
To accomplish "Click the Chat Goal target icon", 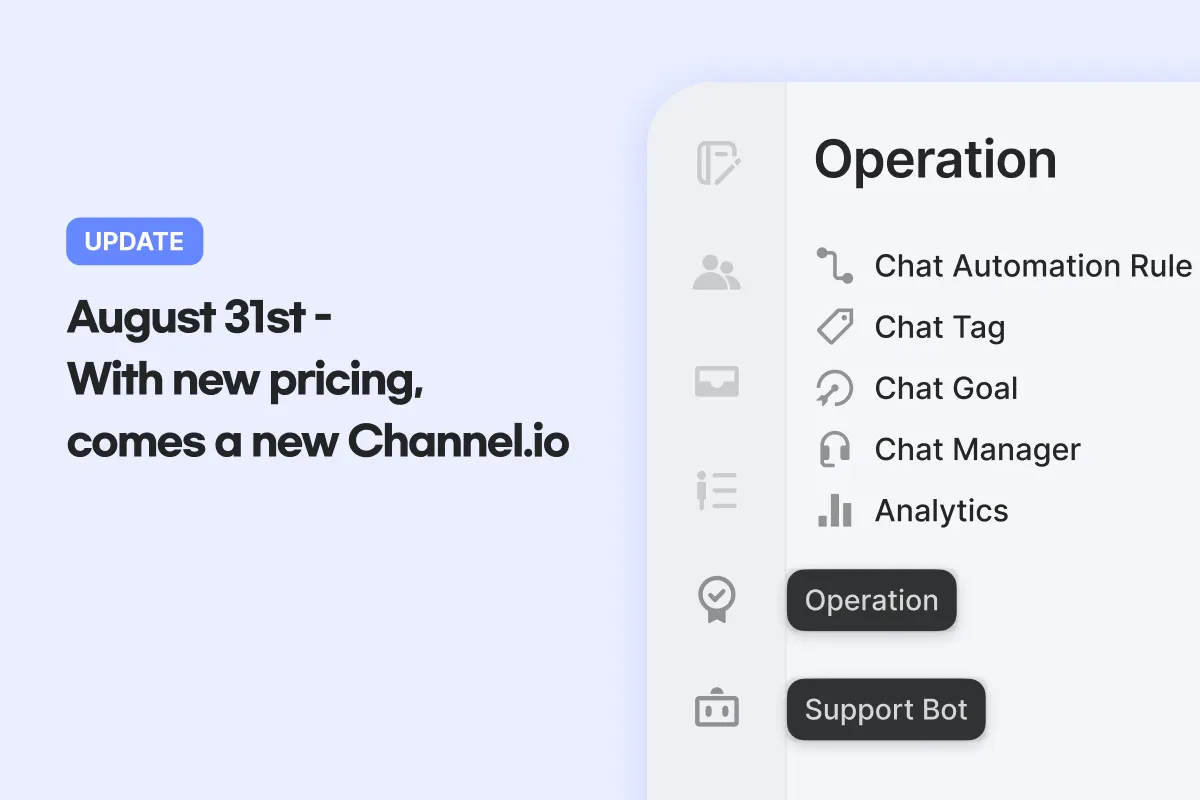I will 834,388.
